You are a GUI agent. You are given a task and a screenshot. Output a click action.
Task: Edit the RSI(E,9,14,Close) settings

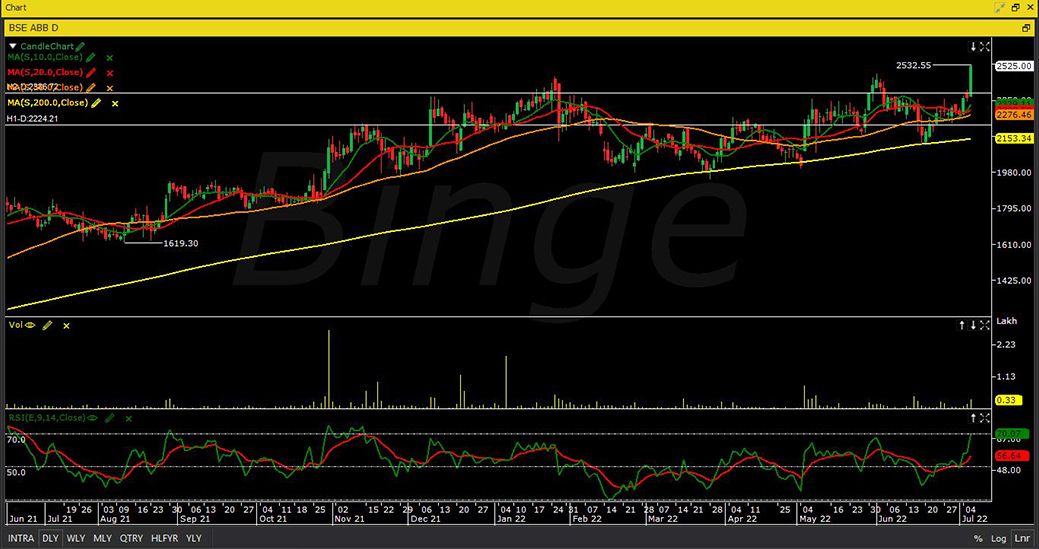click(x=110, y=418)
